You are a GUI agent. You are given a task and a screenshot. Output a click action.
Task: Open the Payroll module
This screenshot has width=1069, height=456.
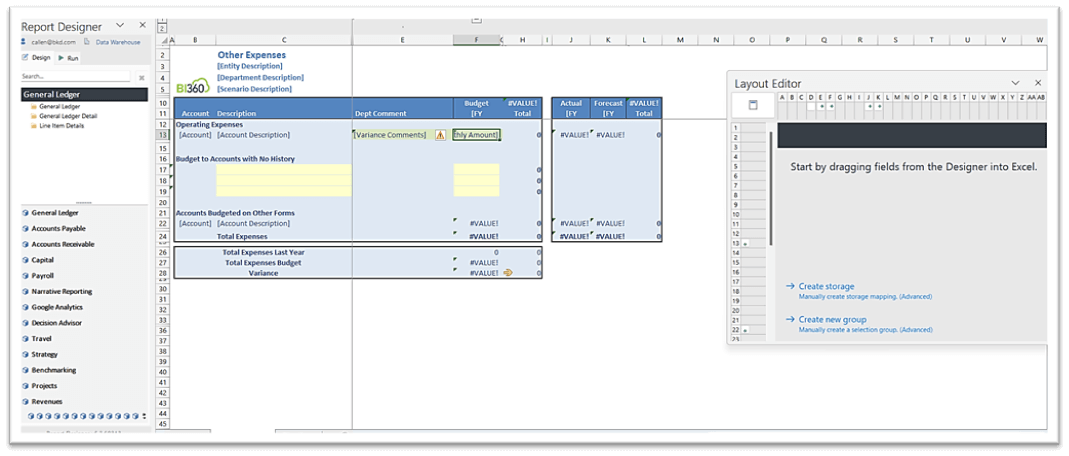click(42, 275)
